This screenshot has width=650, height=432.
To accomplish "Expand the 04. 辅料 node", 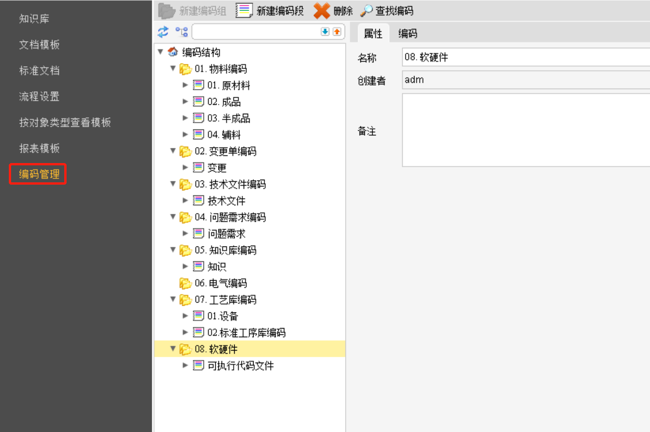I will coord(185,134).
